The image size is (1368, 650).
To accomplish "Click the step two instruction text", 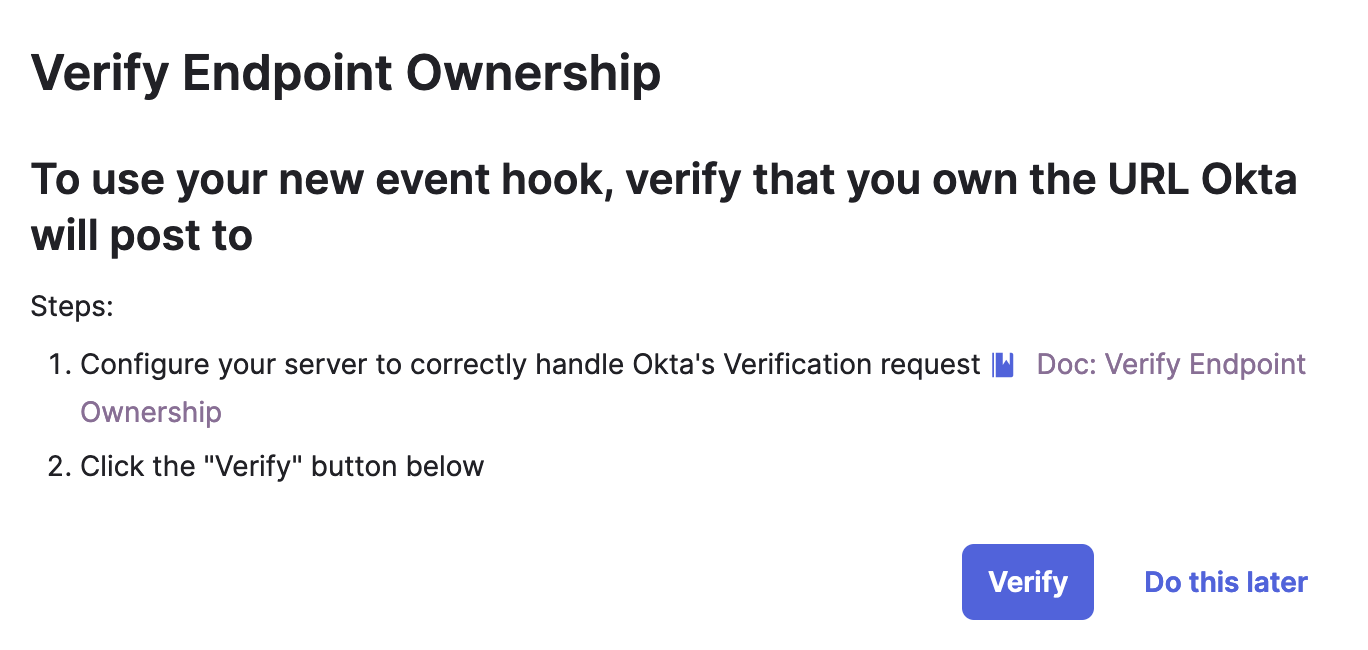I will [x=282, y=466].
